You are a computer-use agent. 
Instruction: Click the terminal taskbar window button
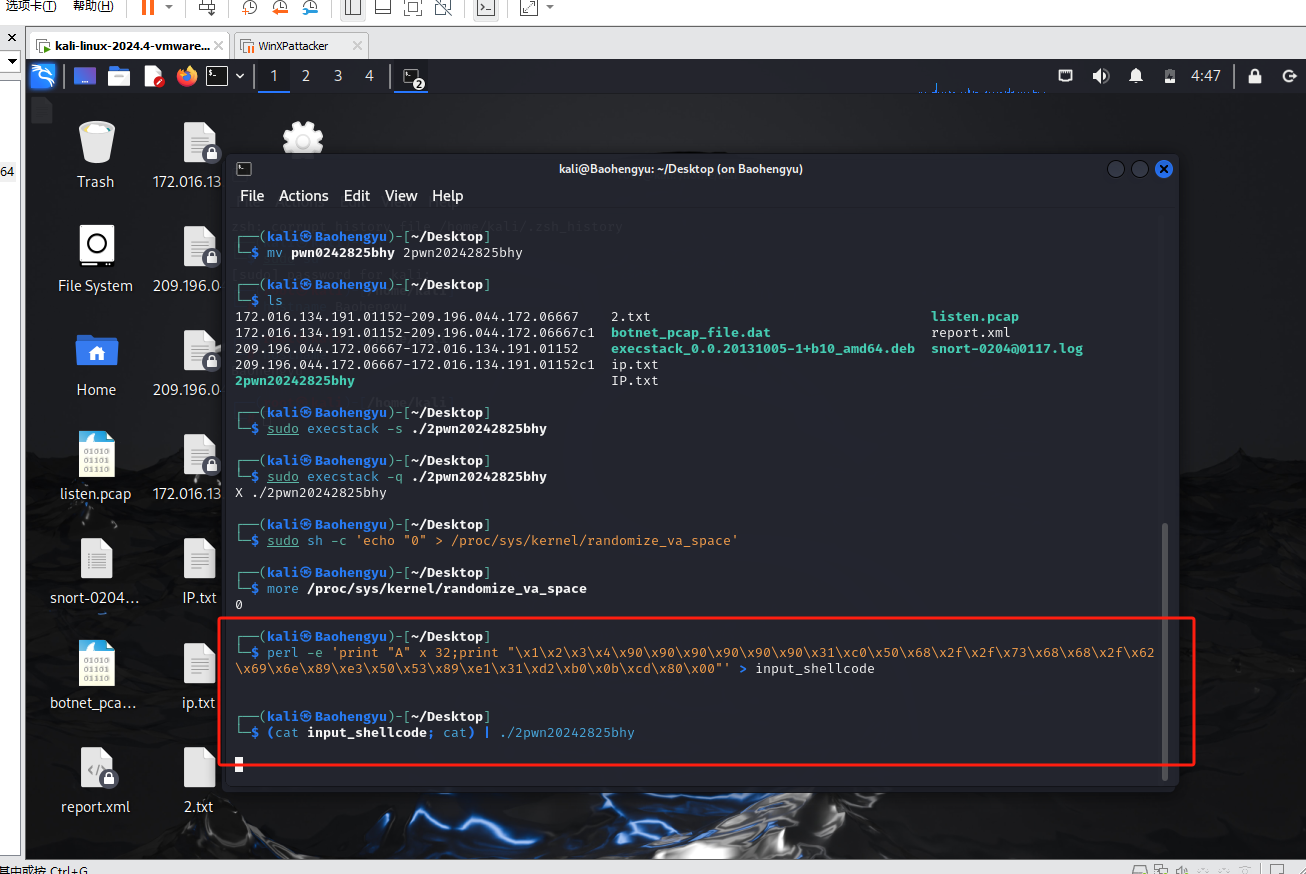pyautogui.click(x=411, y=76)
